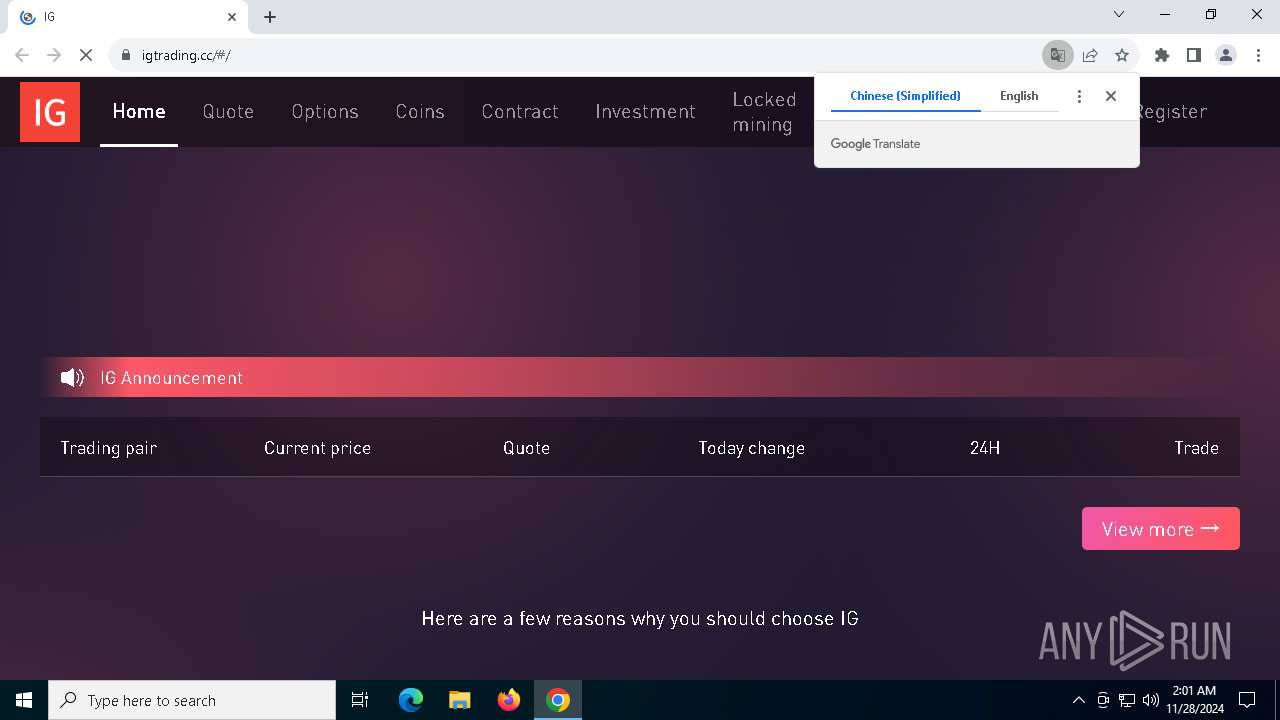Image resolution: width=1280 pixels, height=720 pixels.
Task: Open a new browser tab
Action: click(270, 17)
